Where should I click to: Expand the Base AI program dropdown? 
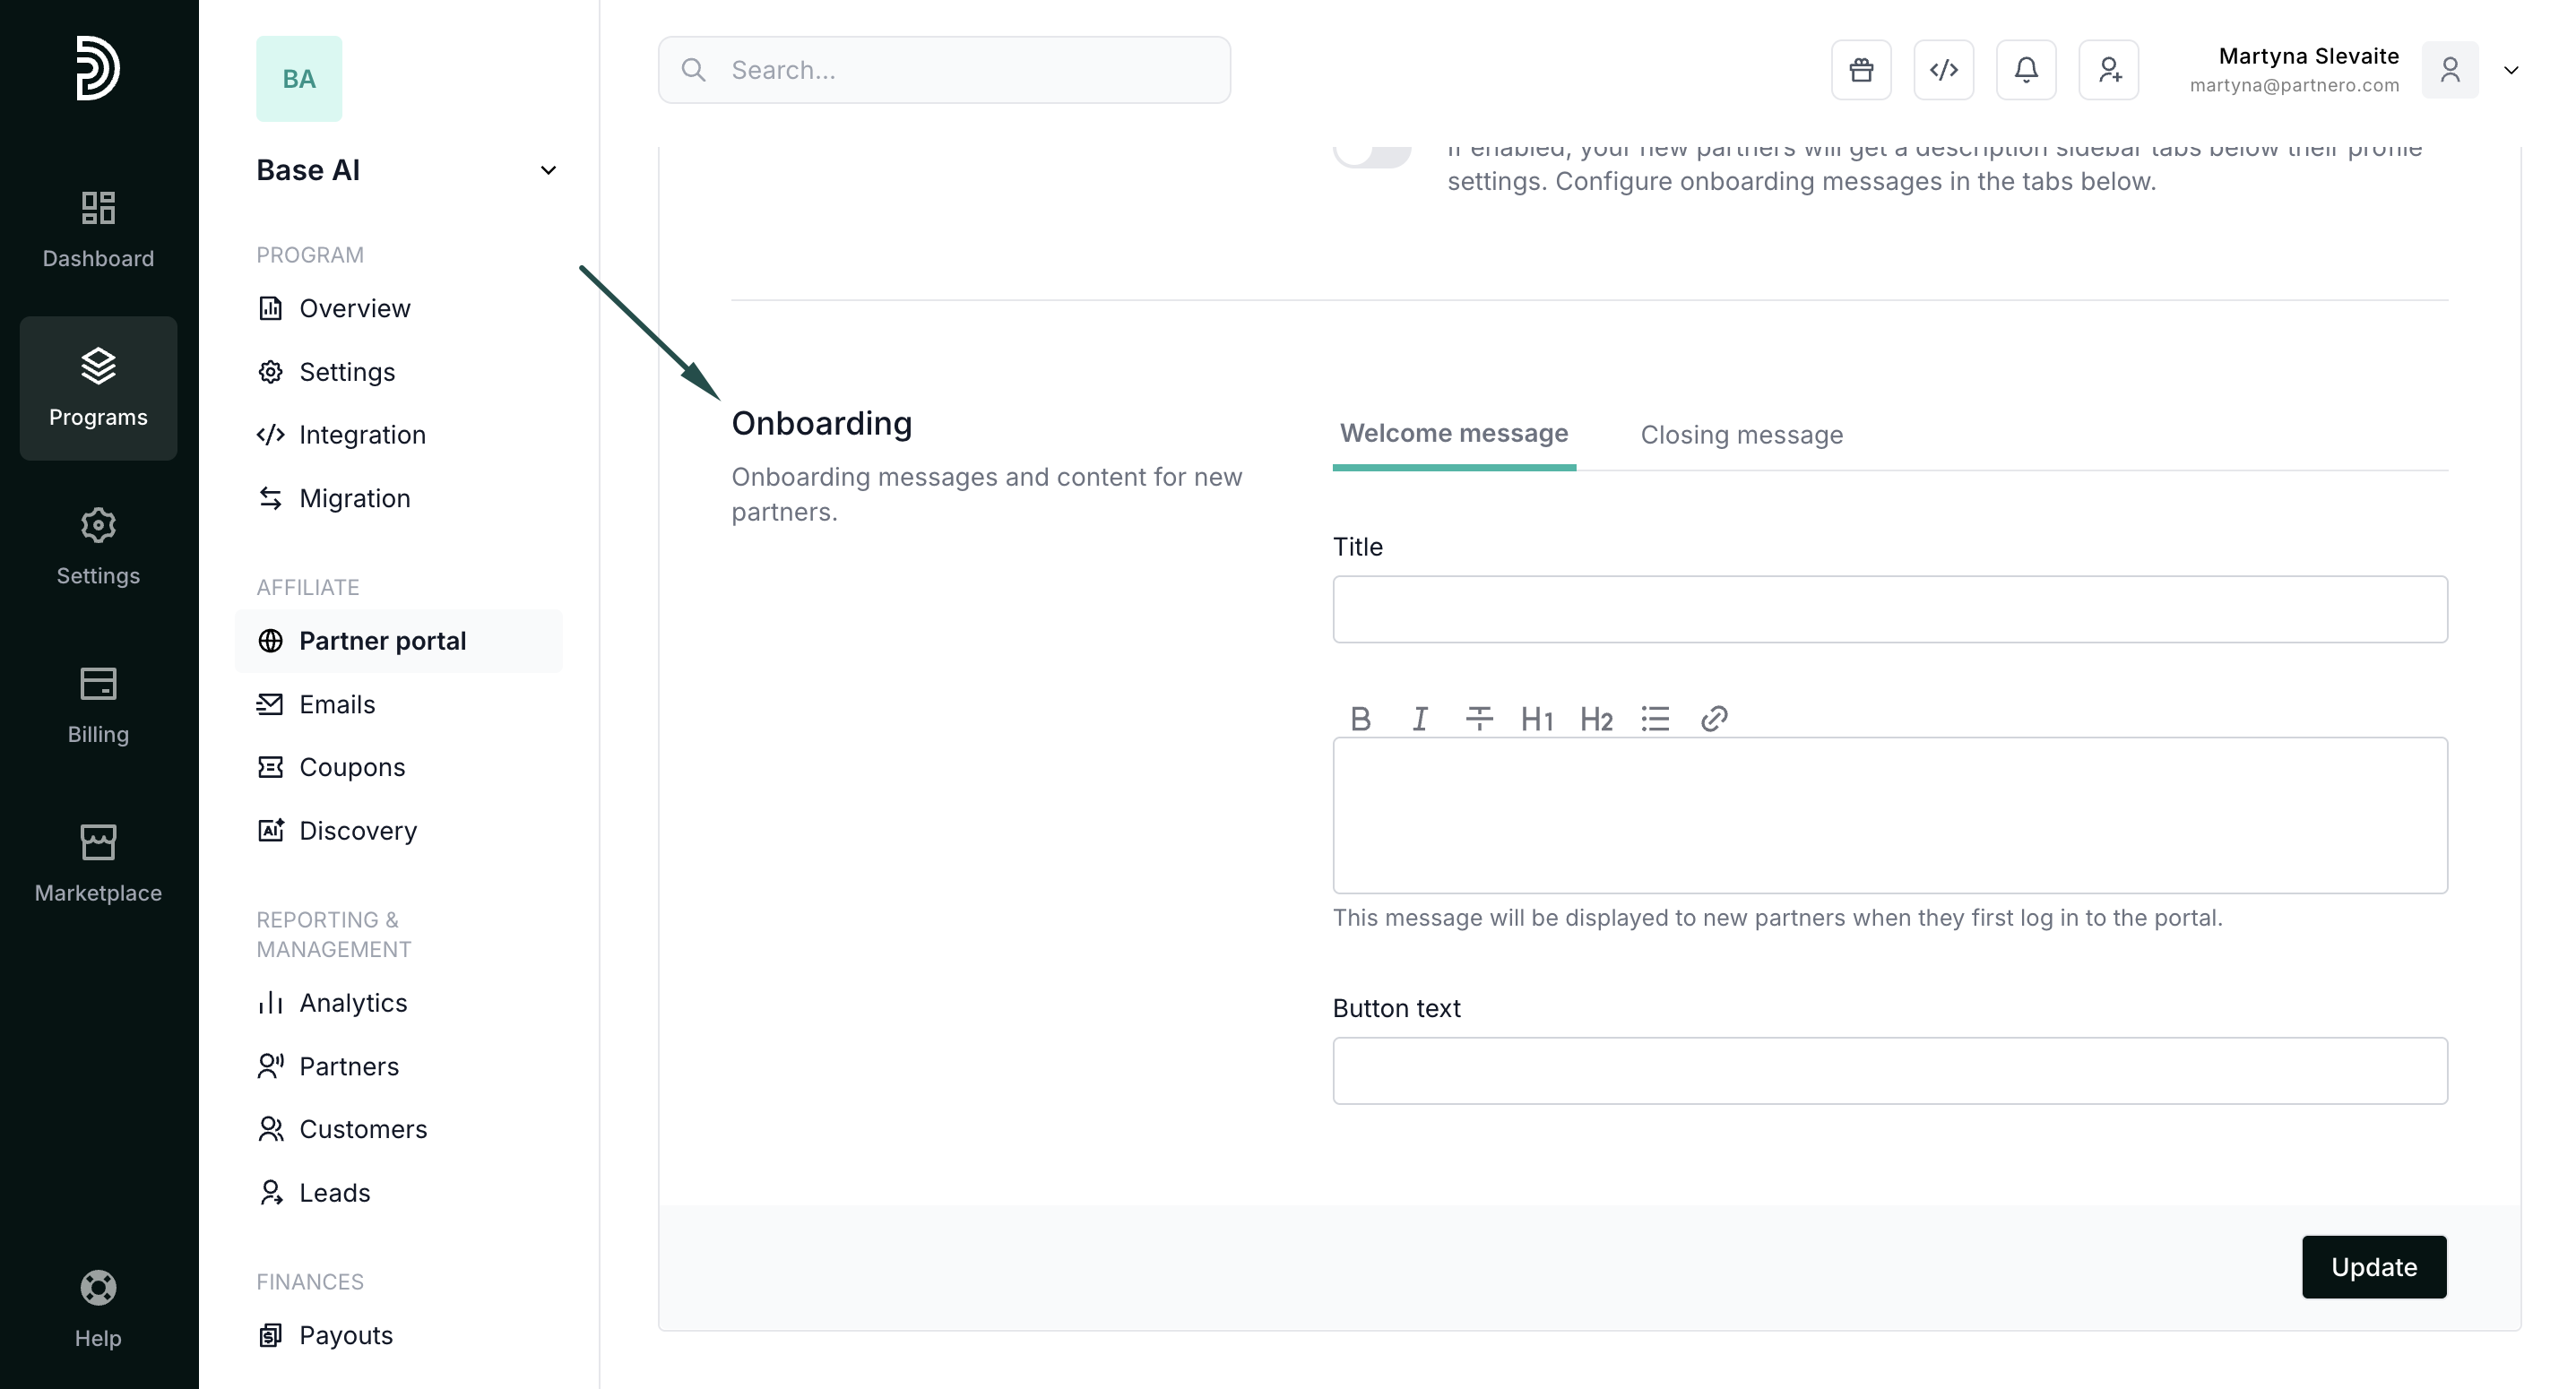pyautogui.click(x=548, y=171)
